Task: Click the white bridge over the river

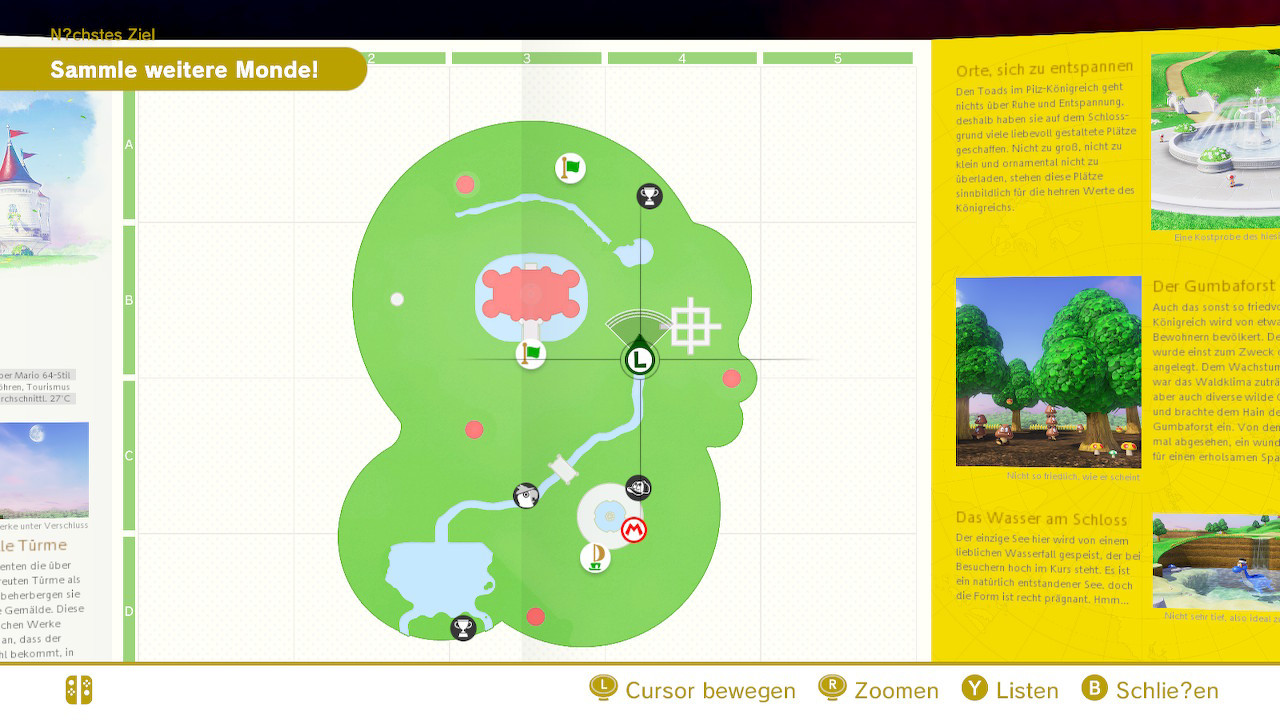Action: coord(564,469)
